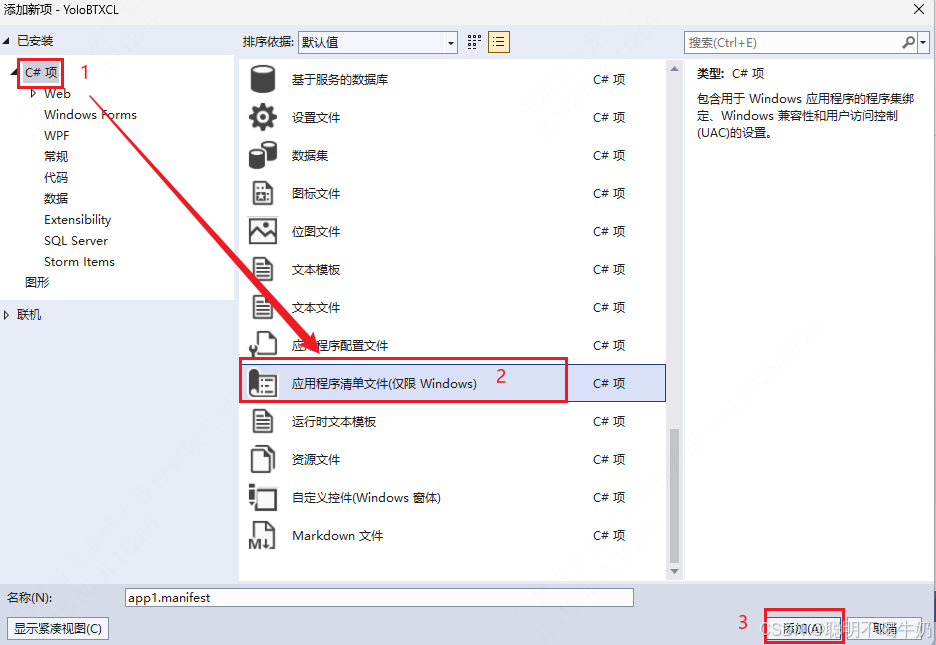Image resolution: width=936 pixels, height=645 pixels.
Task: Click the 资源文件 icon
Action: (x=263, y=459)
